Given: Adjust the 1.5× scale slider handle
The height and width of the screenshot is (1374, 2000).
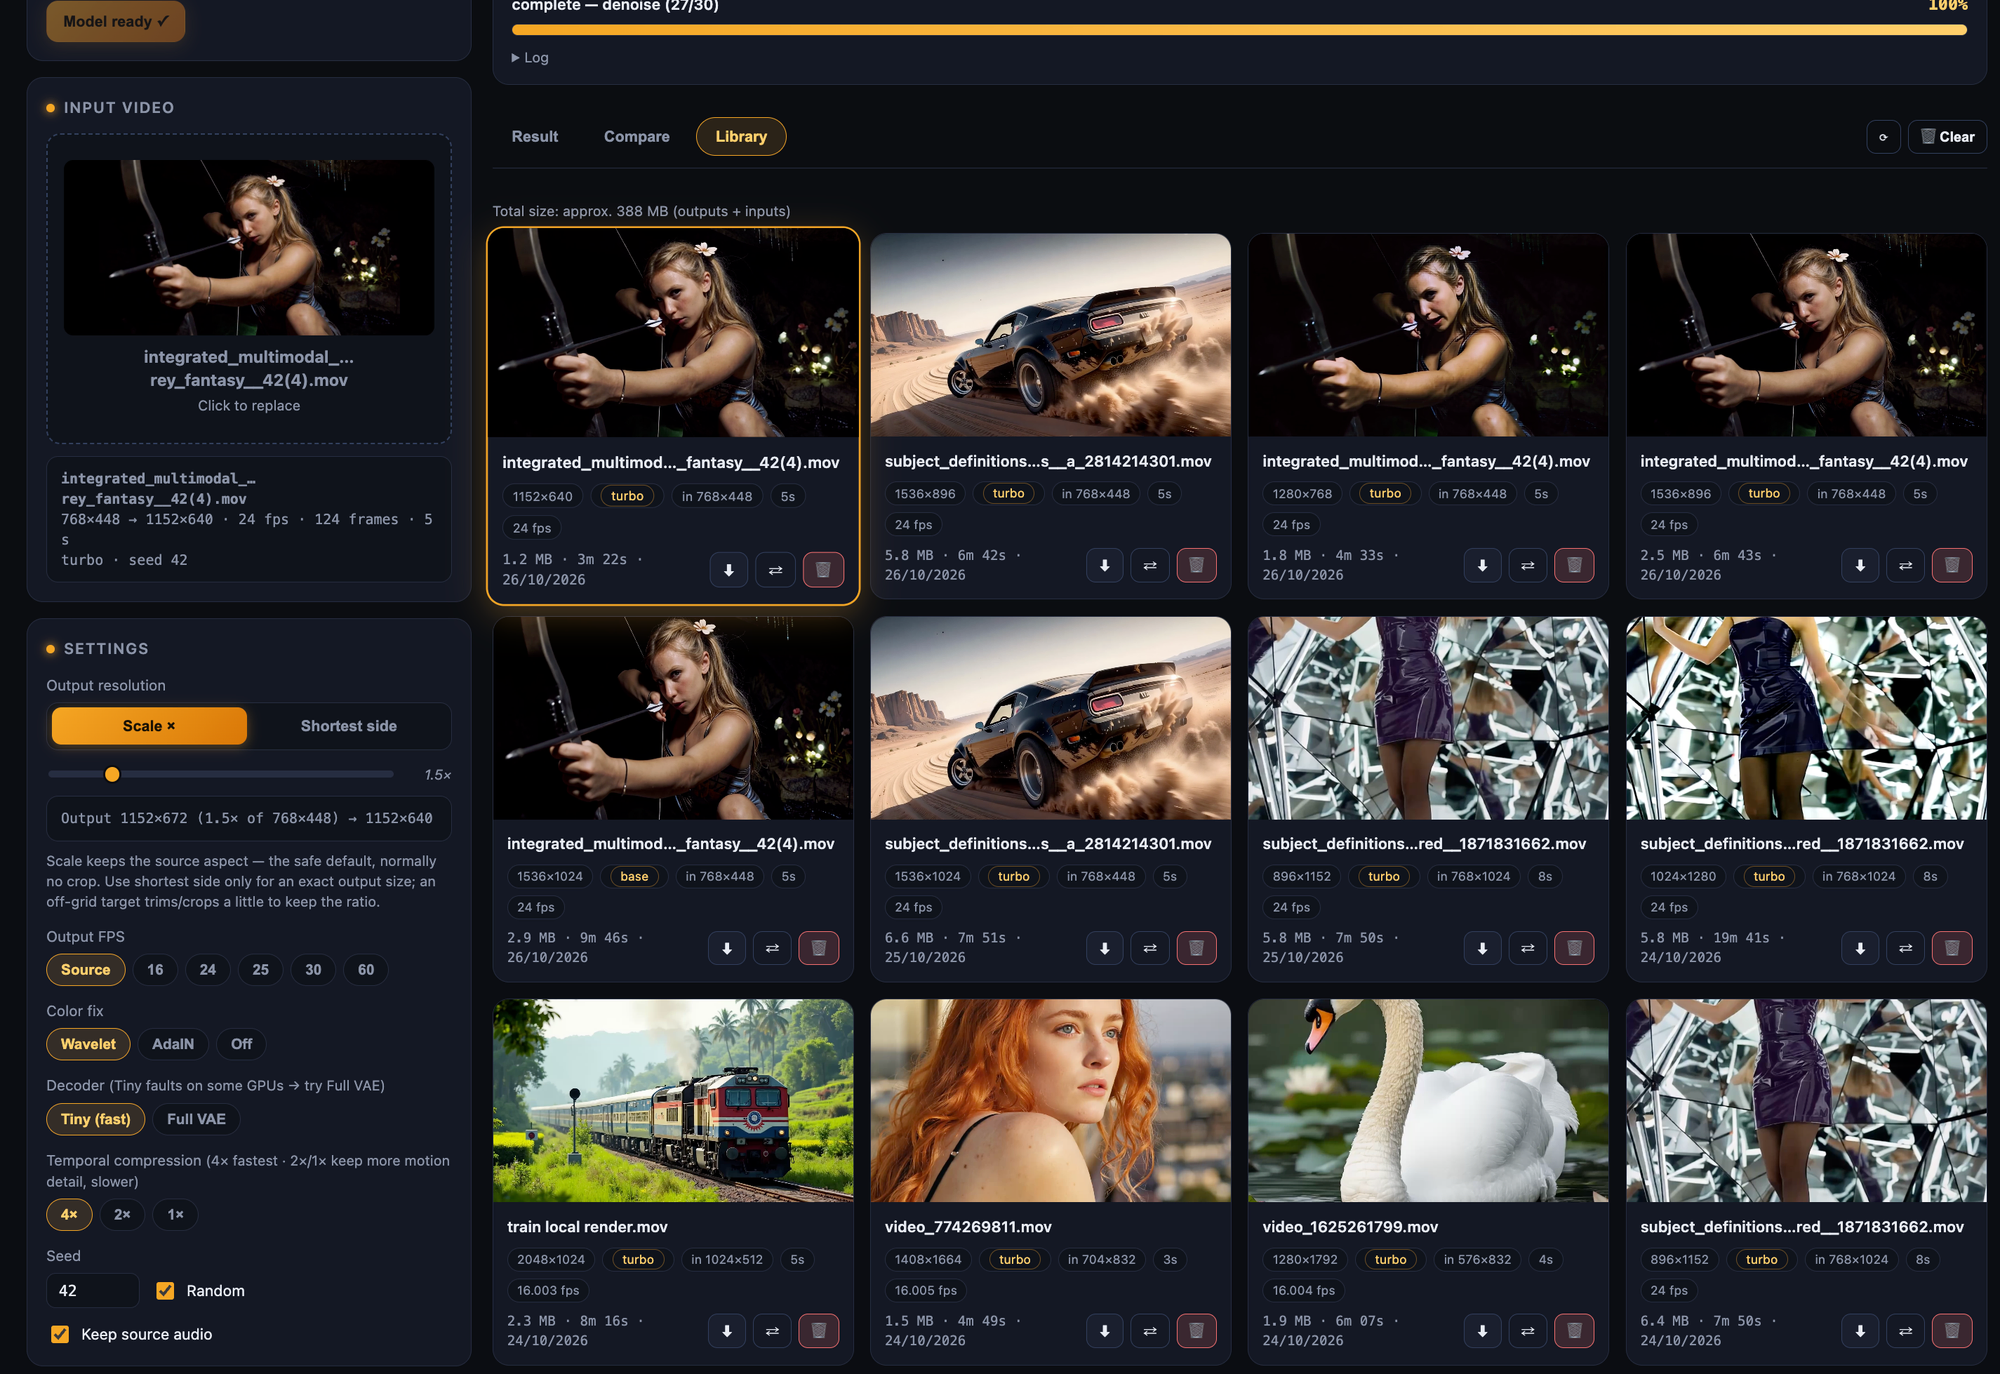Looking at the screenshot, I should (112, 775).
